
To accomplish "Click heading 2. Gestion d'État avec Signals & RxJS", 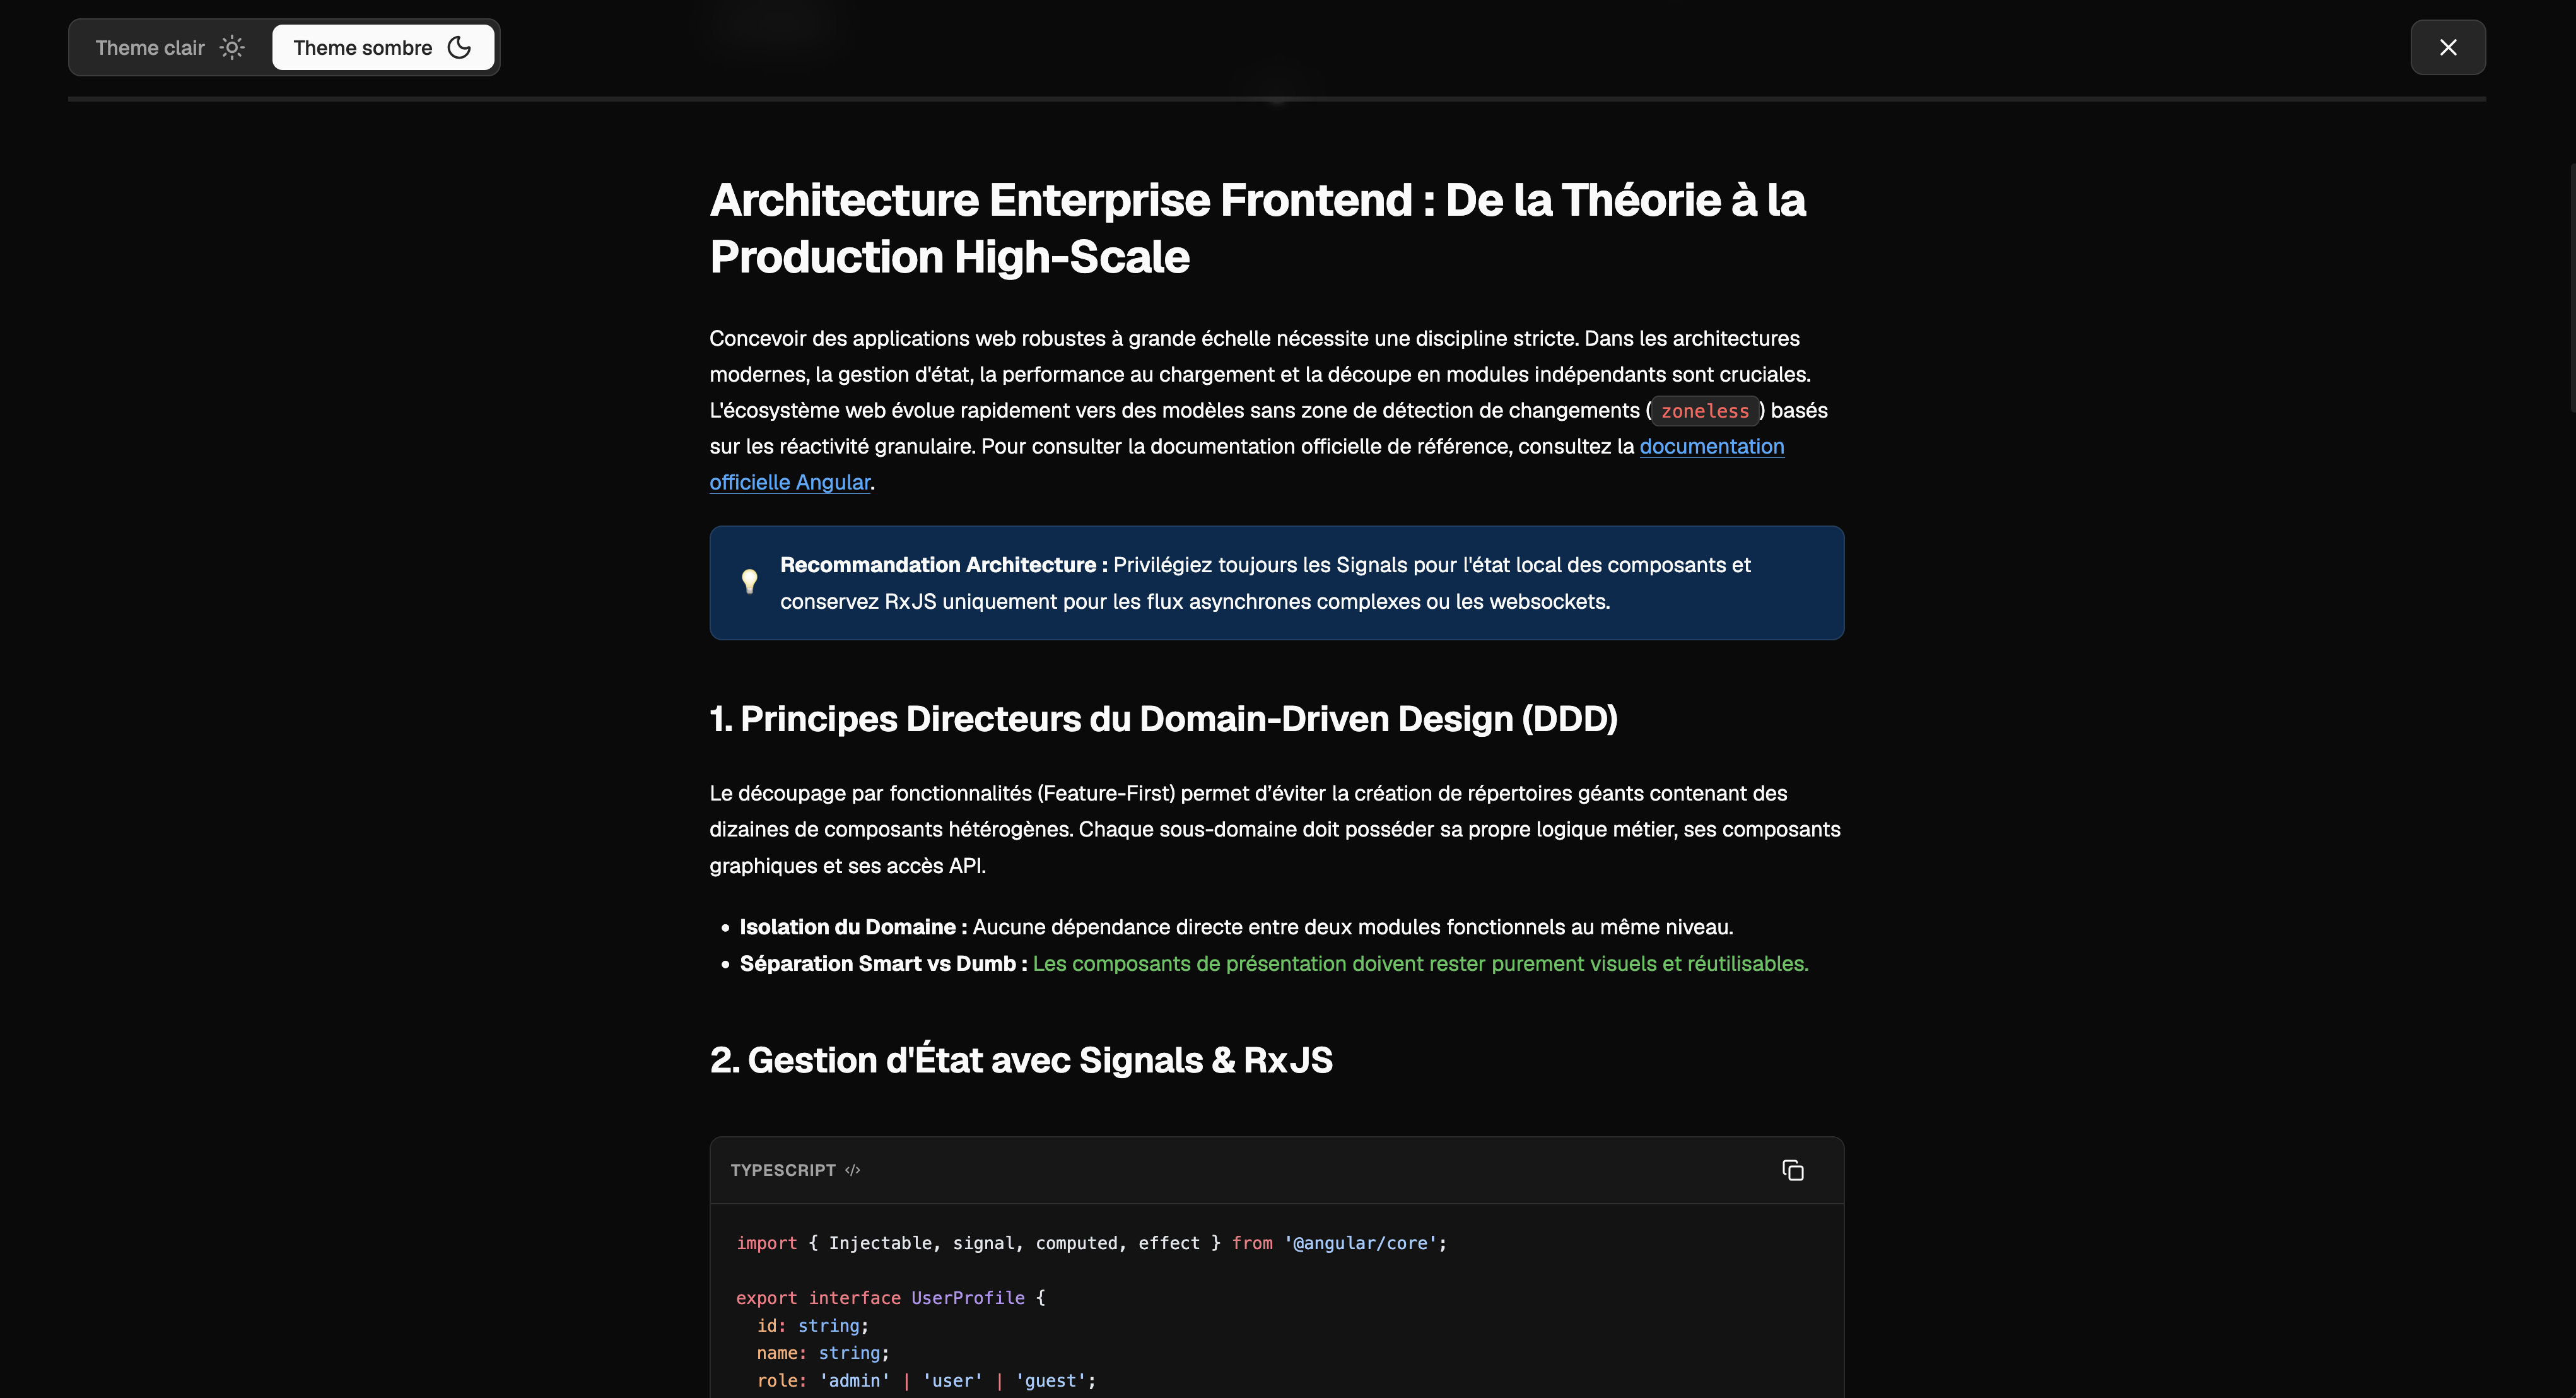I will coord(1021,1060).
